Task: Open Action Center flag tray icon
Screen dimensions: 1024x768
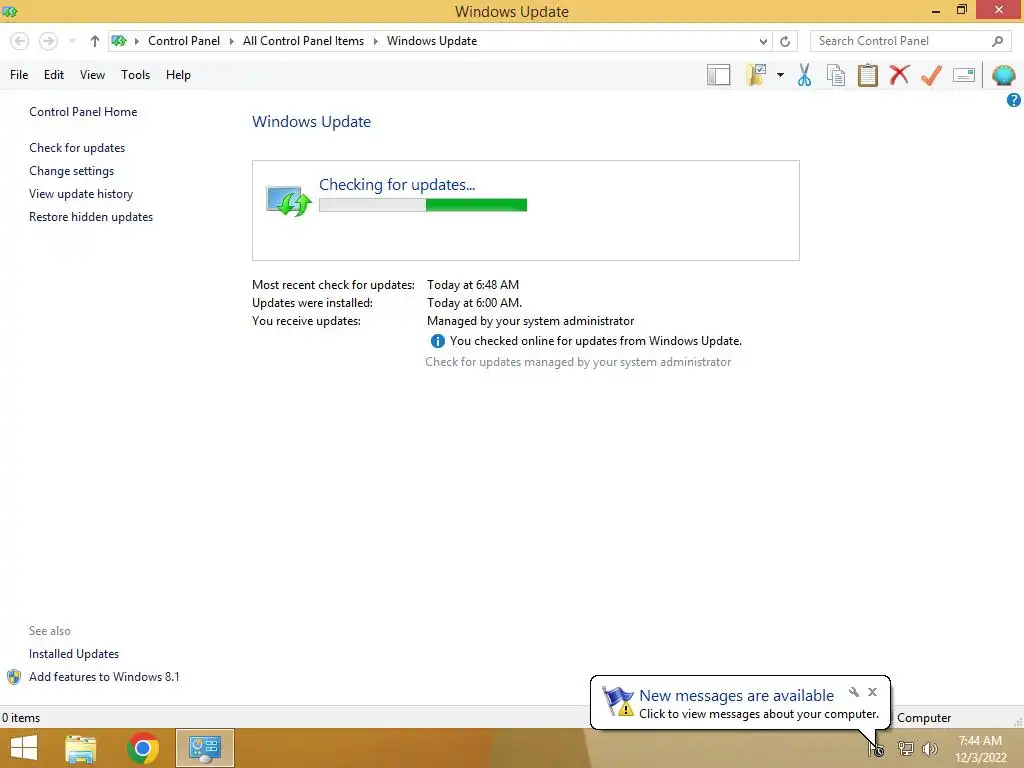Action: coord(876,749)
